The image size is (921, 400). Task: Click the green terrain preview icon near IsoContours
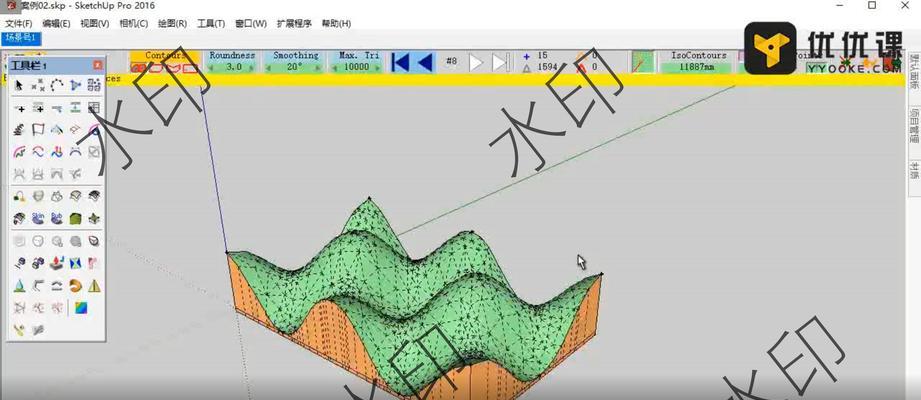tap(643, 62)
